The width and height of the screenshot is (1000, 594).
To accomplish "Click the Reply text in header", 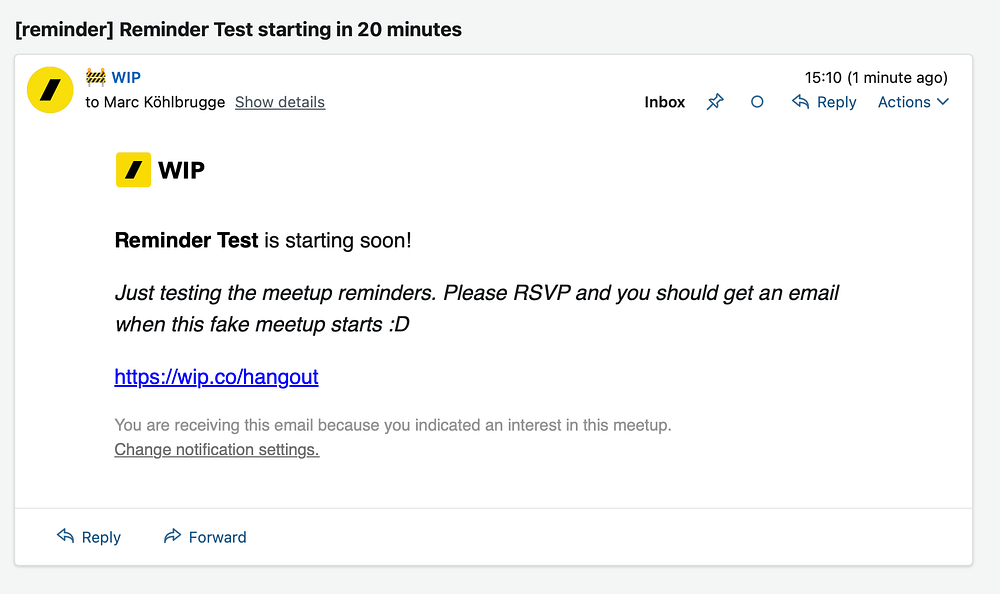I will 837,102.
